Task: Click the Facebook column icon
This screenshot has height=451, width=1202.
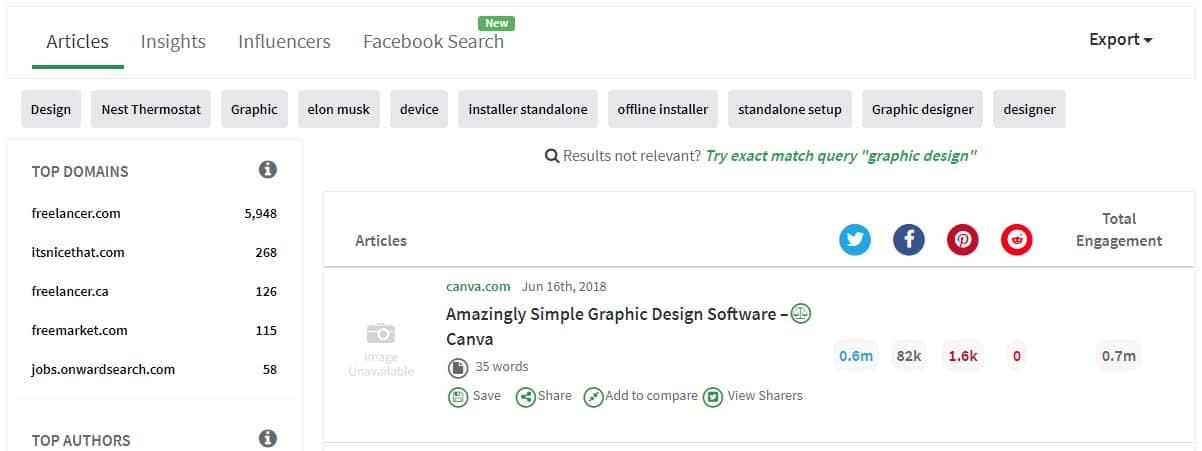Action: coord(909,240)
